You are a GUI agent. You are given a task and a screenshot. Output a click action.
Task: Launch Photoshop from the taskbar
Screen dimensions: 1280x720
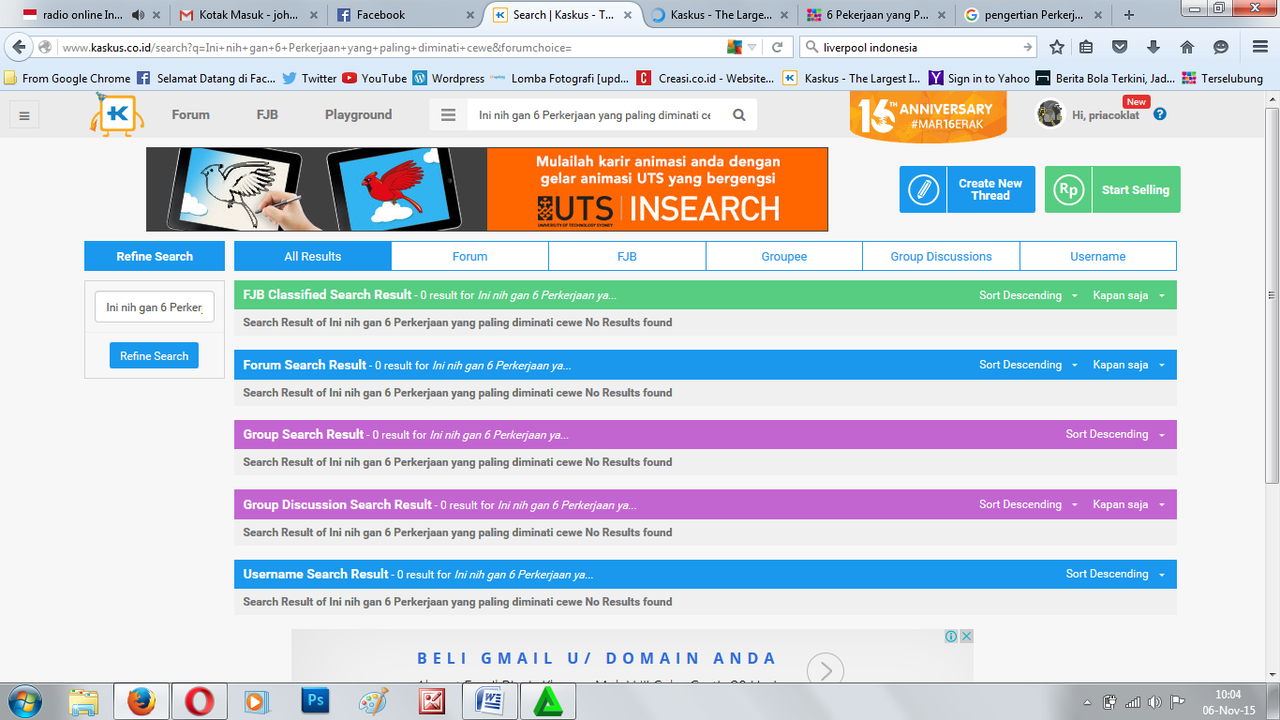click(315, 702)
